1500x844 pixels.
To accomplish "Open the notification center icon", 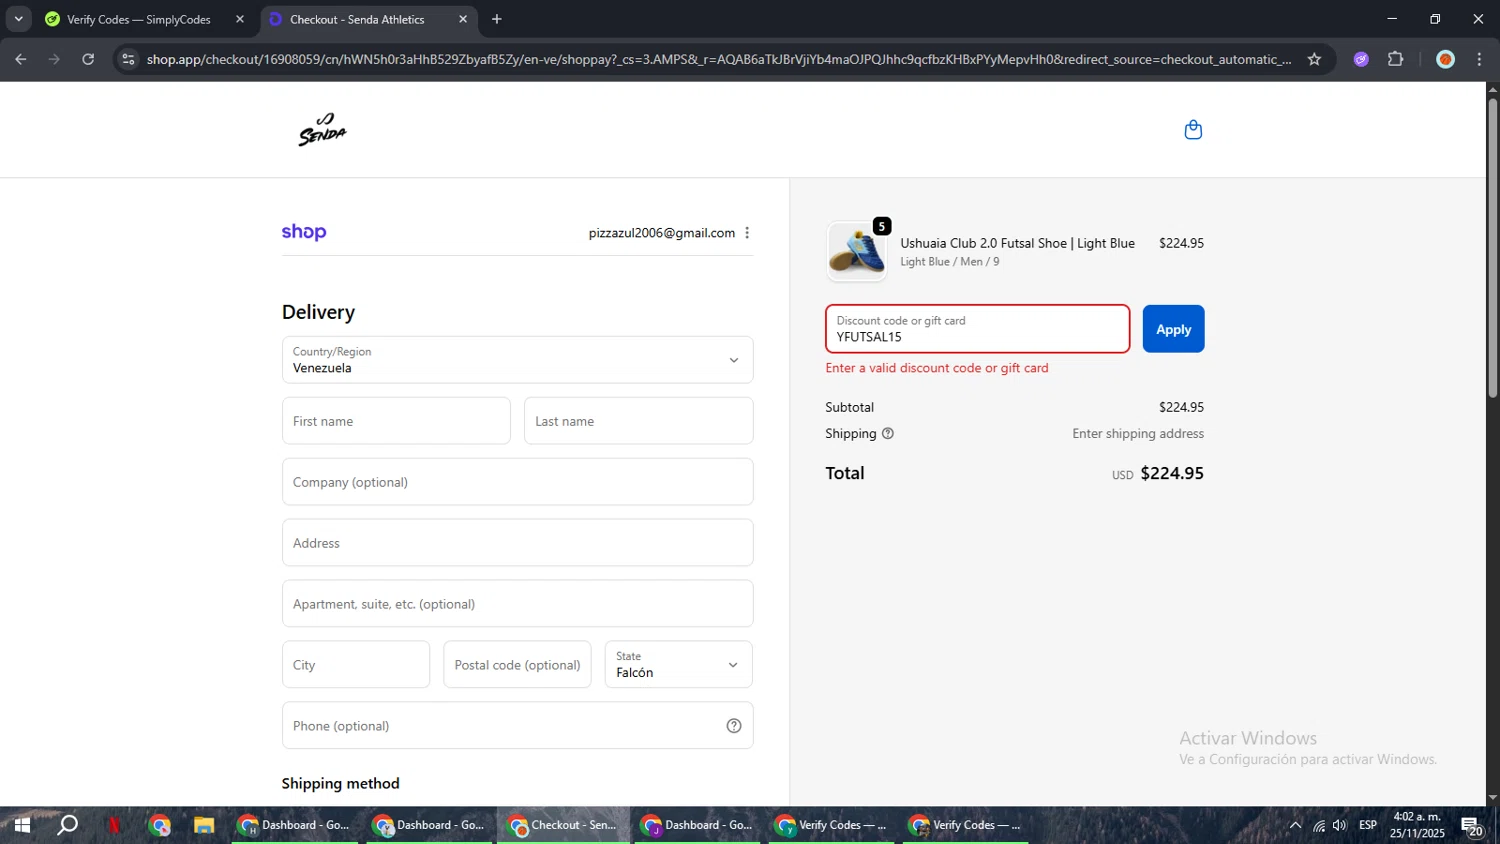I will (1472, 826).
